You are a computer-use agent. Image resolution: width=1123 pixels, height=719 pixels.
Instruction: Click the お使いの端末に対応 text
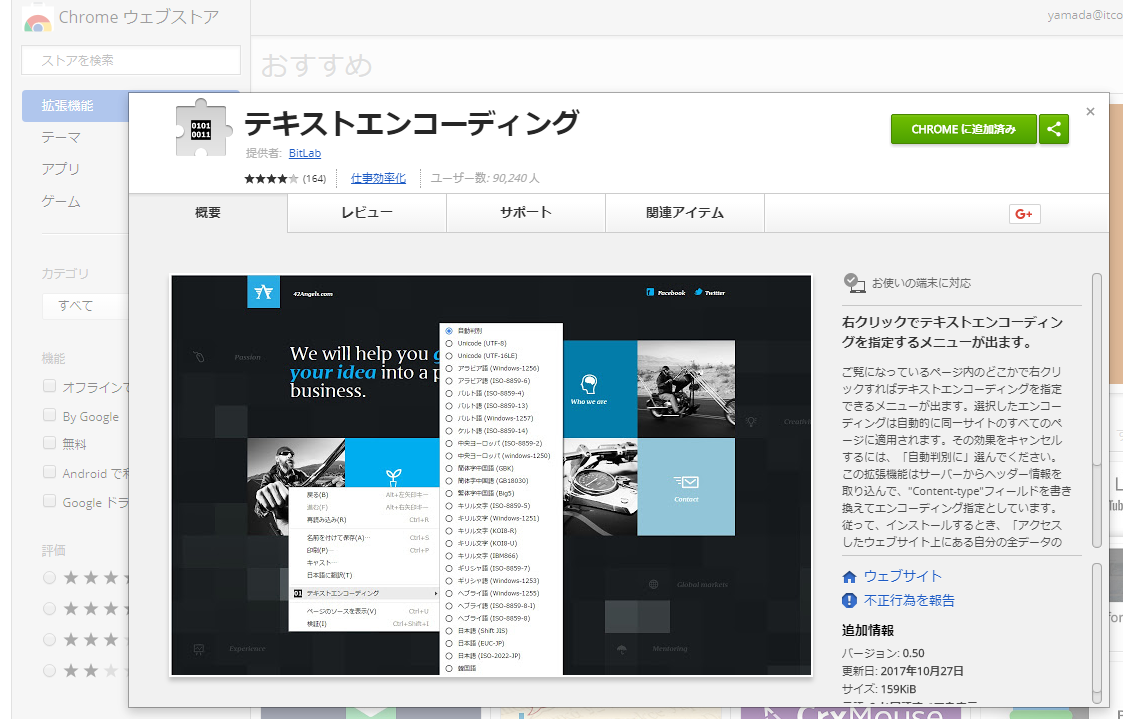coord(921,283)
